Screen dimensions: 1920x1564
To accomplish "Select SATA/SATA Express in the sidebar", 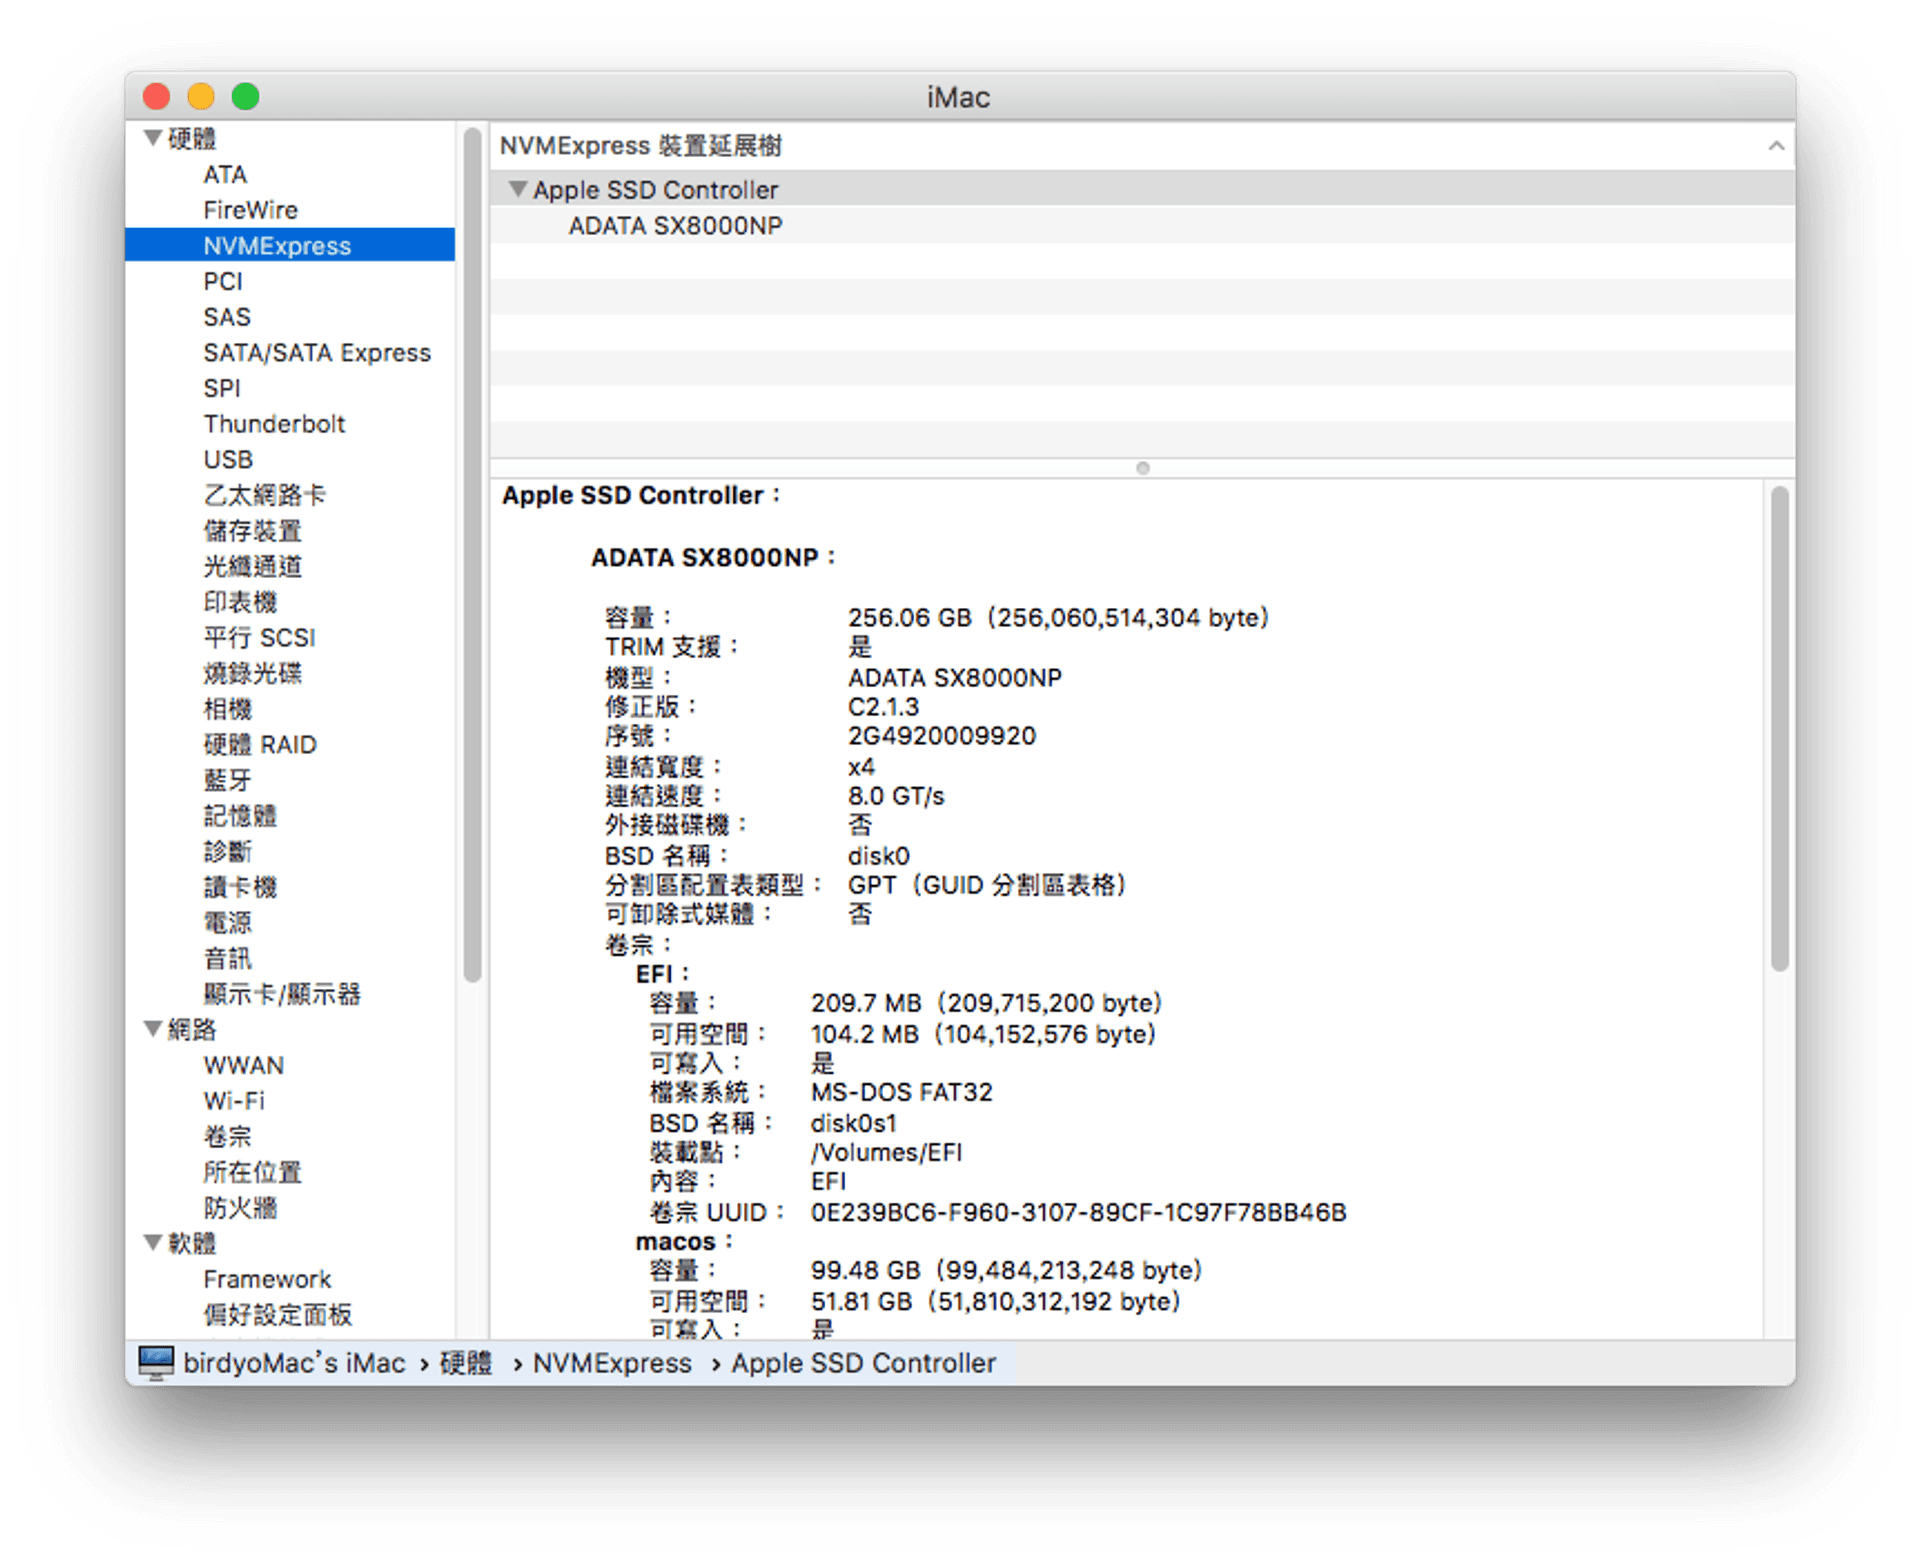I will pos(317,352).
